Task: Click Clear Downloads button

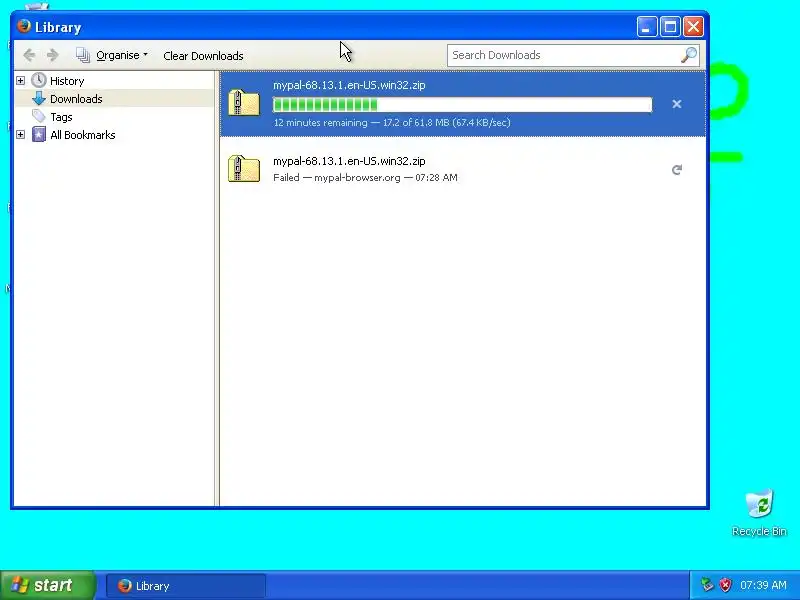Action: tap(203, 56)
